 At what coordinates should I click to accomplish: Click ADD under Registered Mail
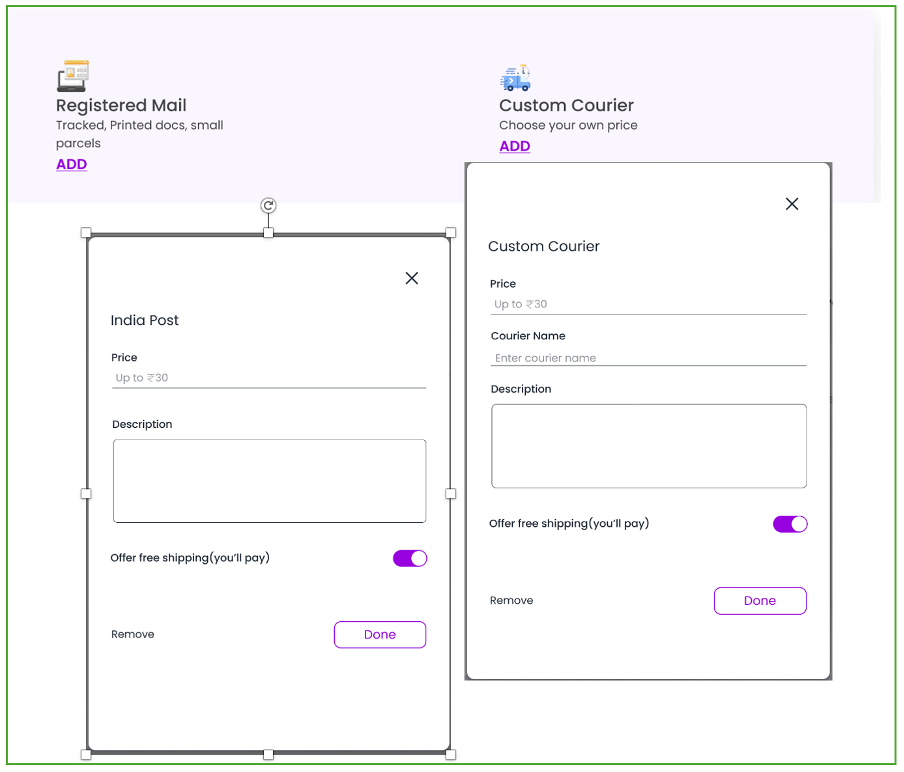71,164
